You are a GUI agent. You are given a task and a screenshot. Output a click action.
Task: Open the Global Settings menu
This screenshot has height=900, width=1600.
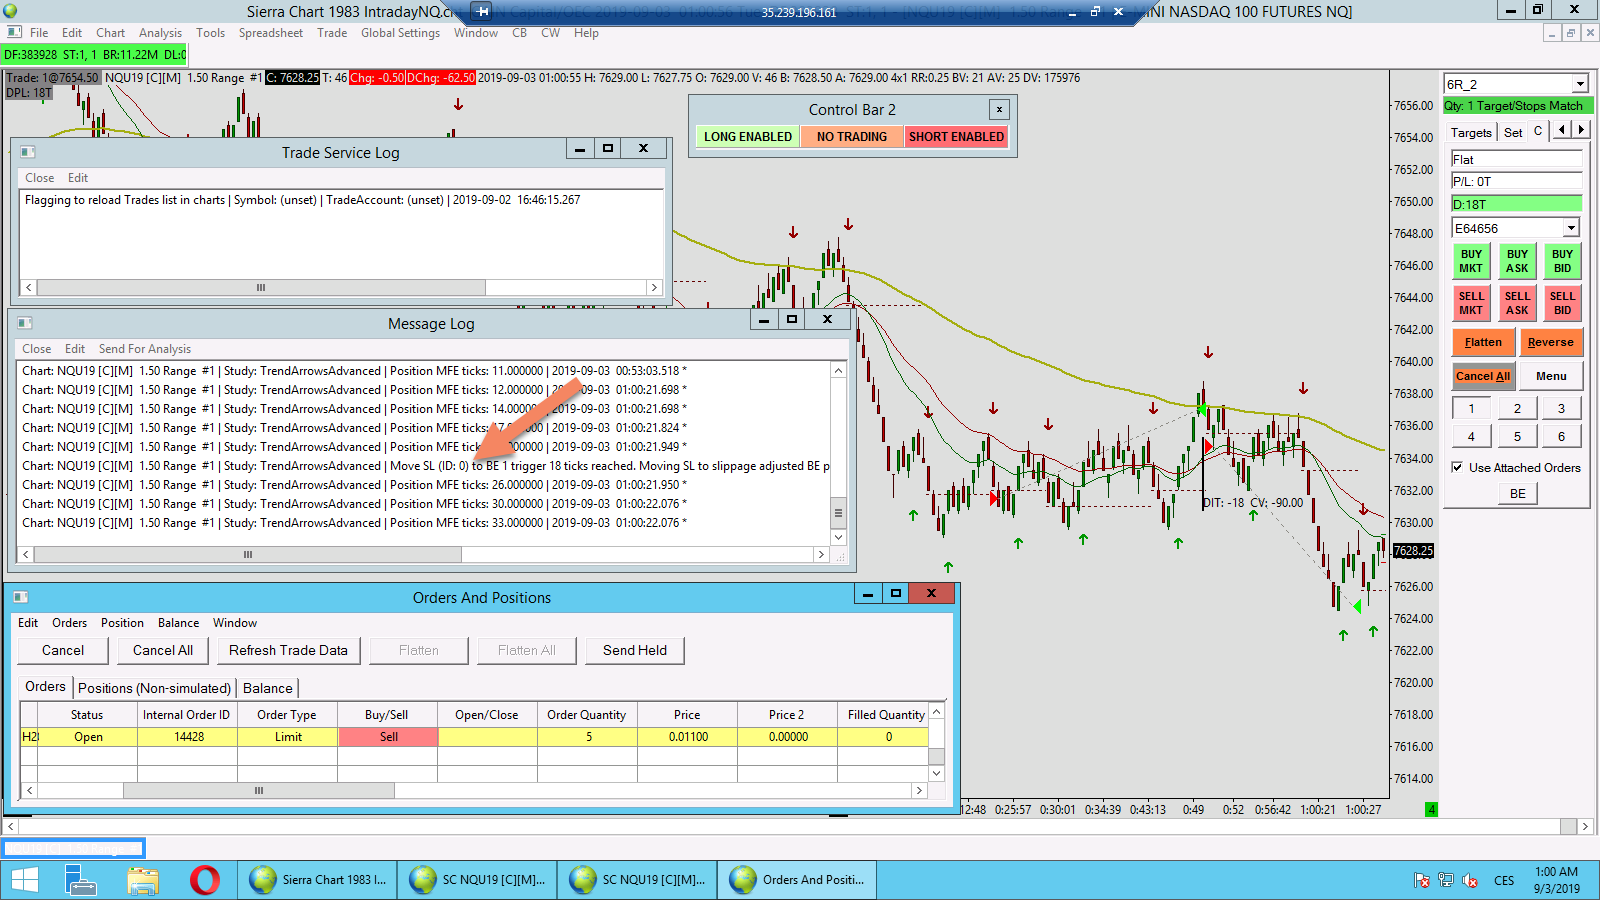pos(400,33)
